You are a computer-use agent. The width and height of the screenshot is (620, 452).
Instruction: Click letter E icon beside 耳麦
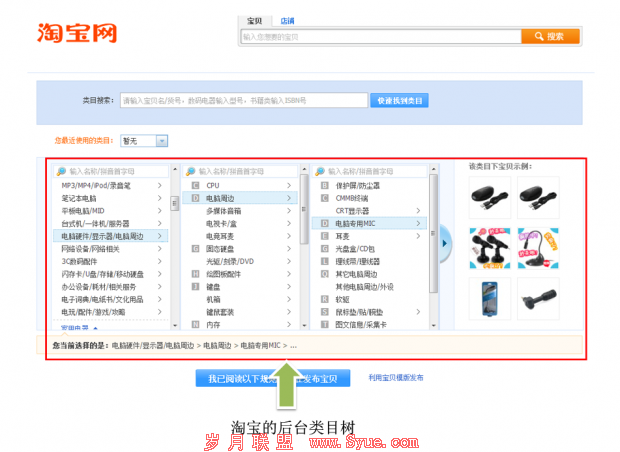(x=325, y=236)
